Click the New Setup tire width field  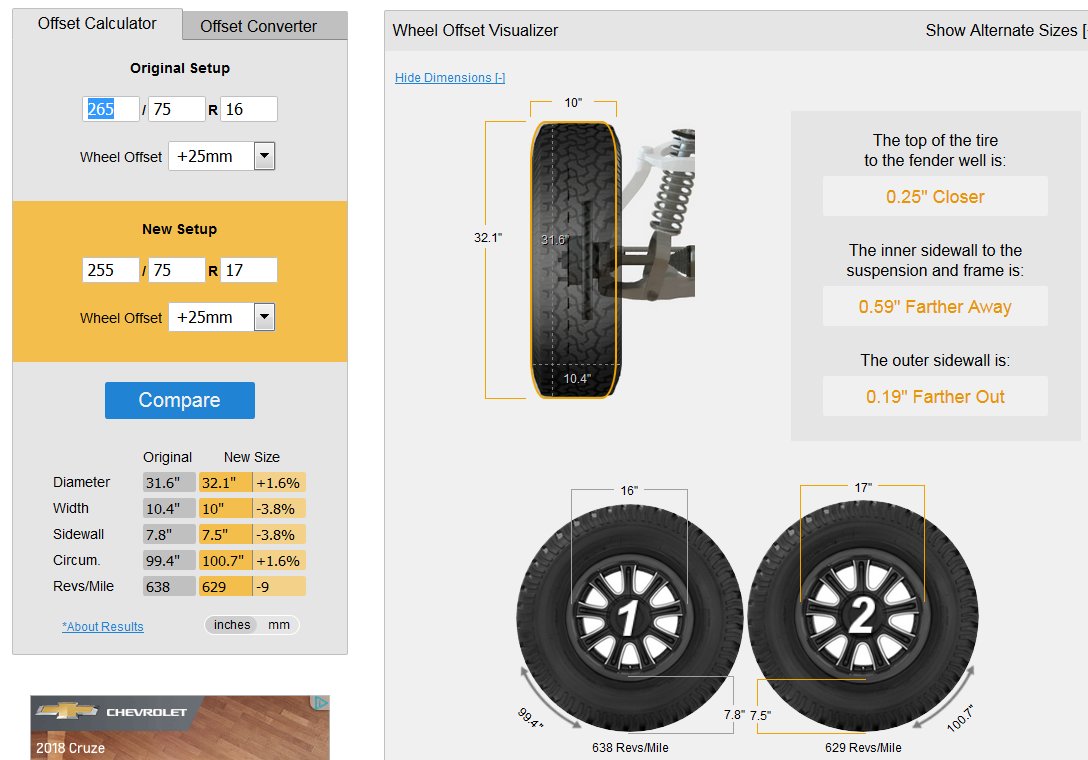[110, 270]
